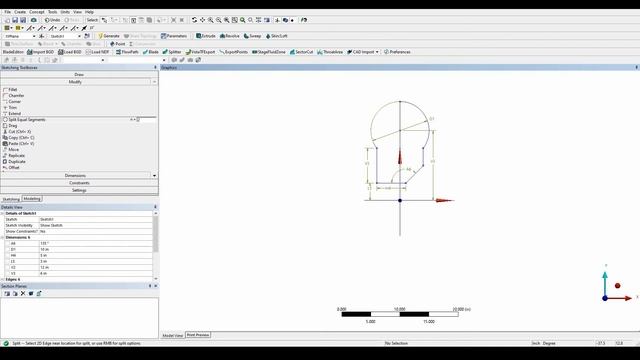Expand the Settings toolbox

click(79, 190)
